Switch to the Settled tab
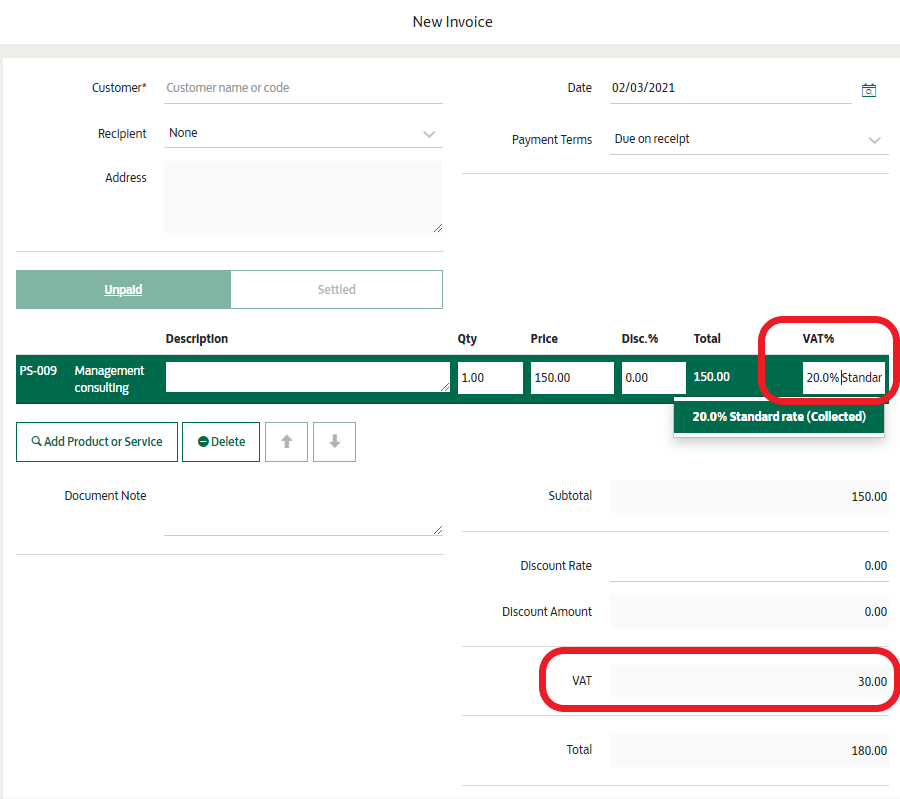The image size is (900, 799). [336, 289]
